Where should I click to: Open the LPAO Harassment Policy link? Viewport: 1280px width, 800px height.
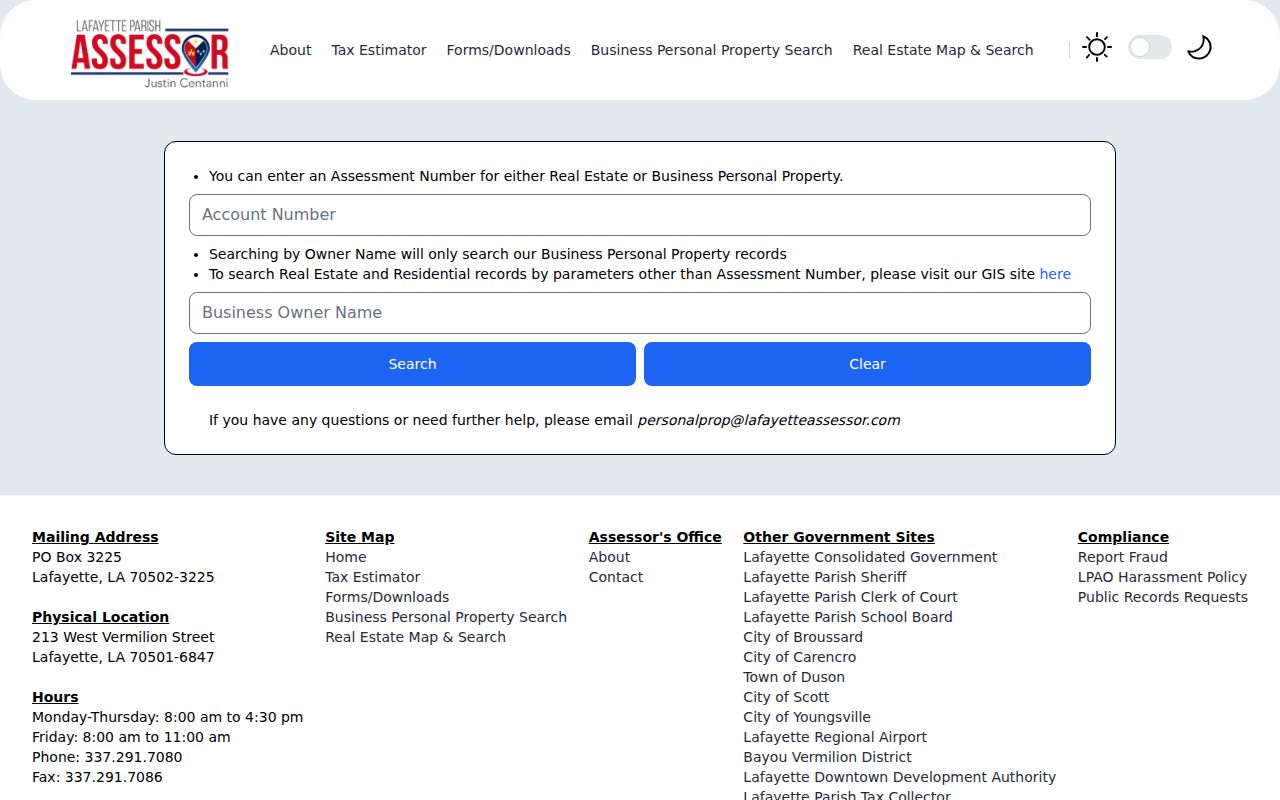(1162, 577)
